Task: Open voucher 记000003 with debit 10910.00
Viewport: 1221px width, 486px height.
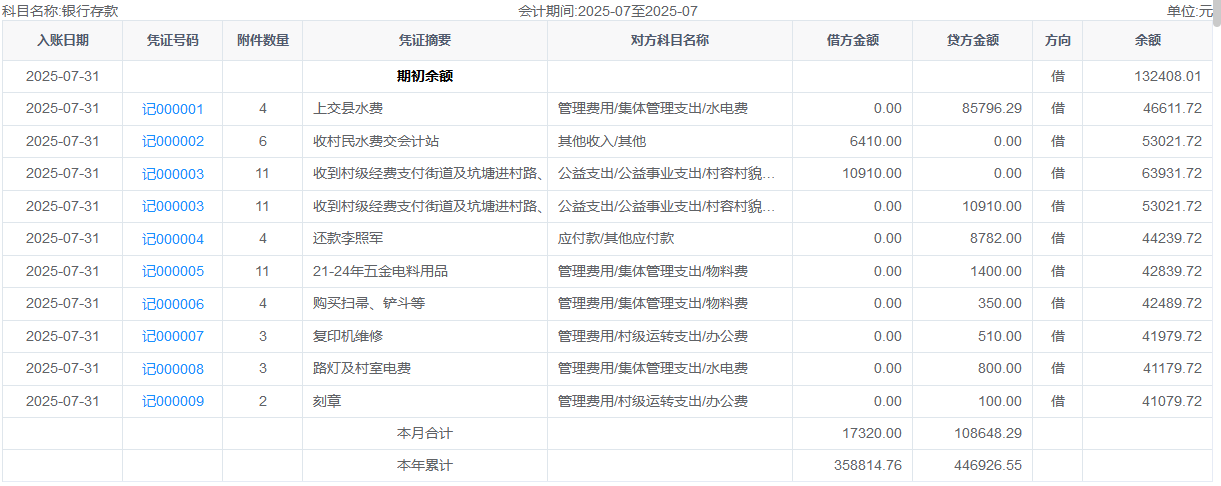Action: point(172,174)
